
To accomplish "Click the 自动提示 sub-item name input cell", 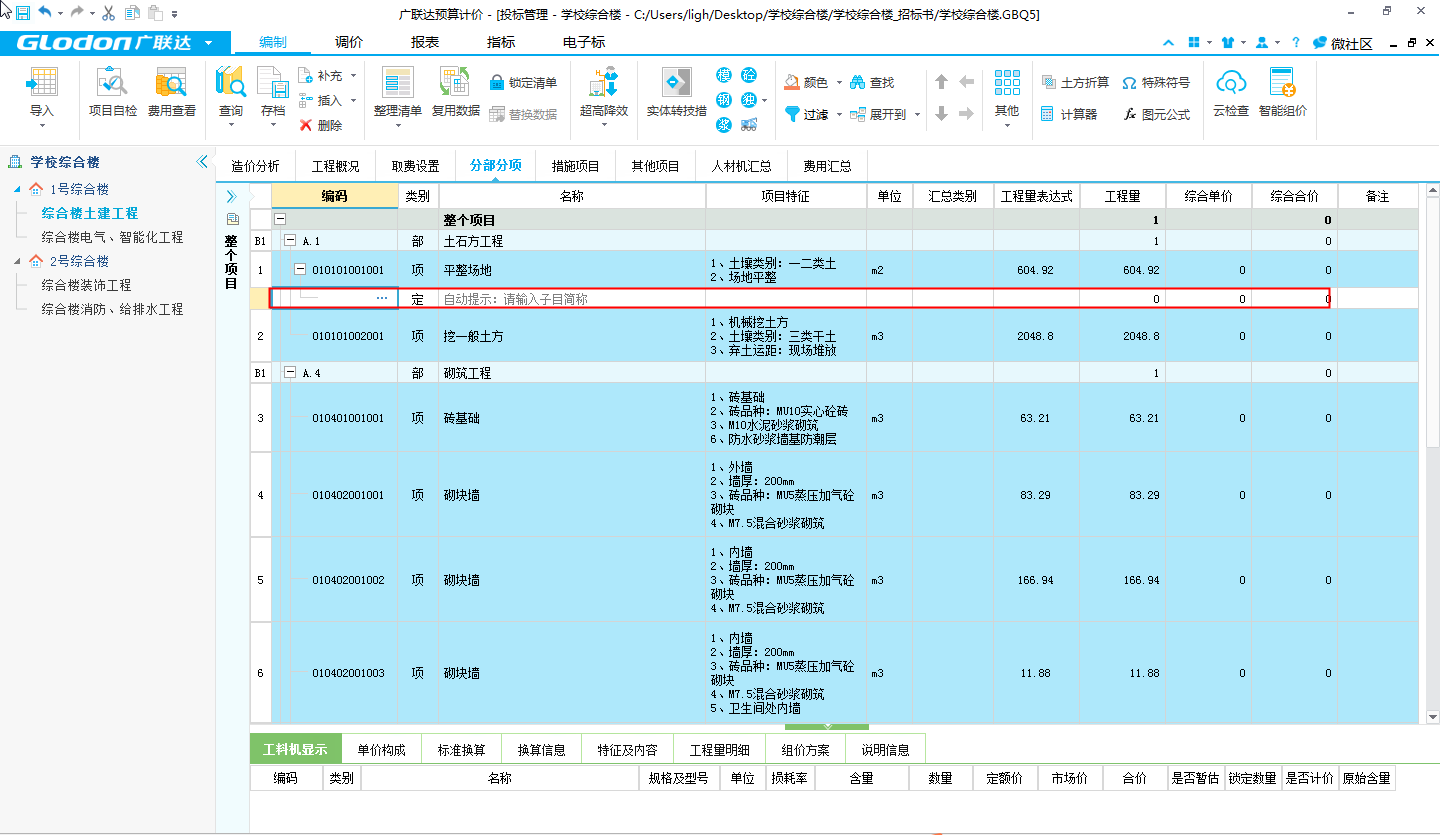I will click(571, 299).
